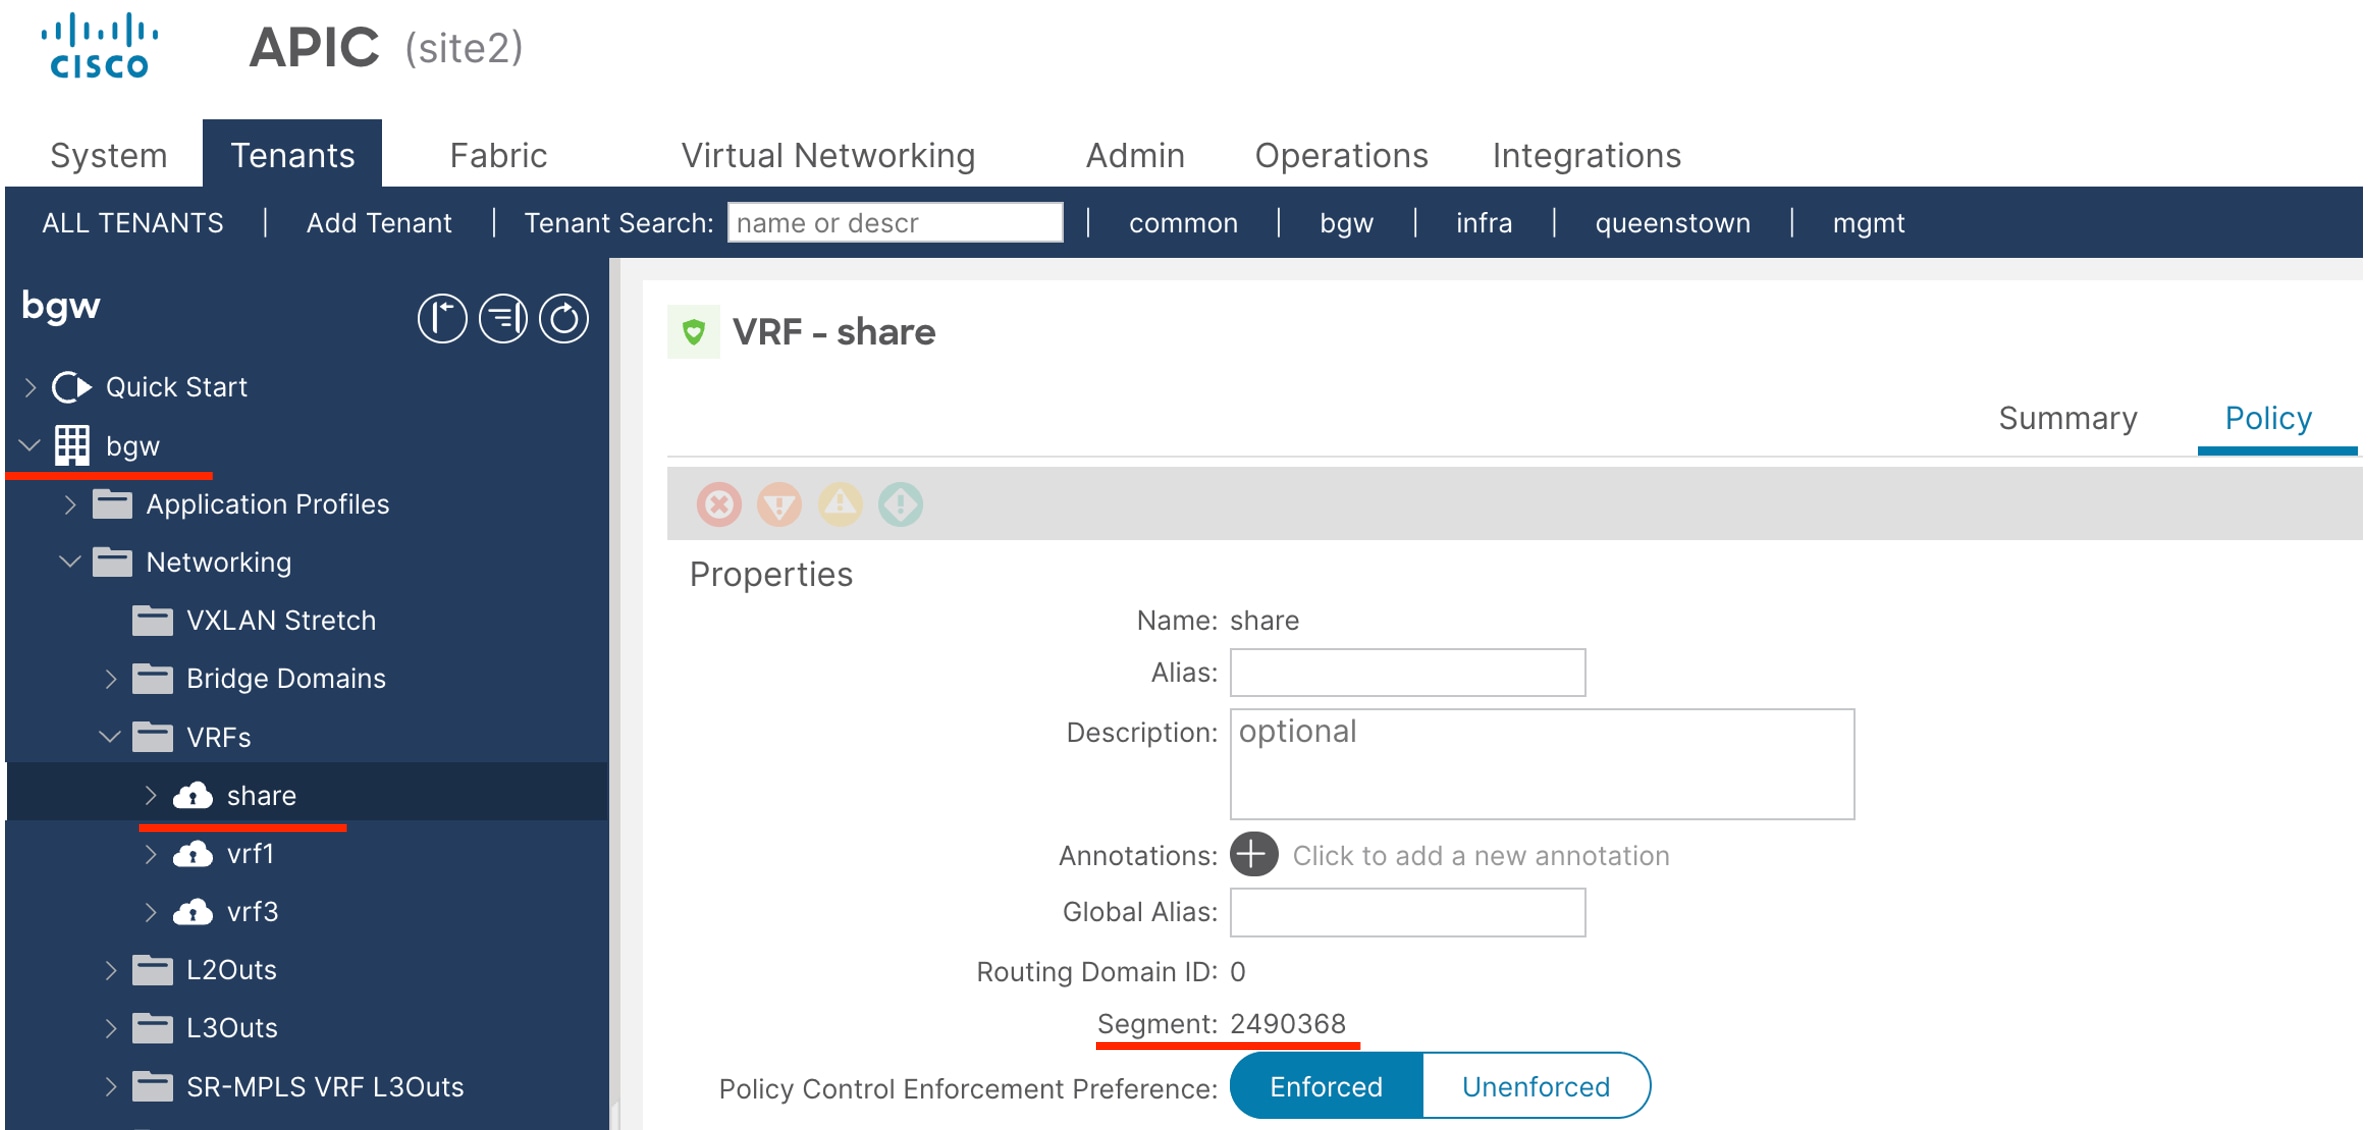Set policy enforcement to Enforced
Image resolution: width=2380 pixels, height=1130 pixels.
click(1326, 1087)
